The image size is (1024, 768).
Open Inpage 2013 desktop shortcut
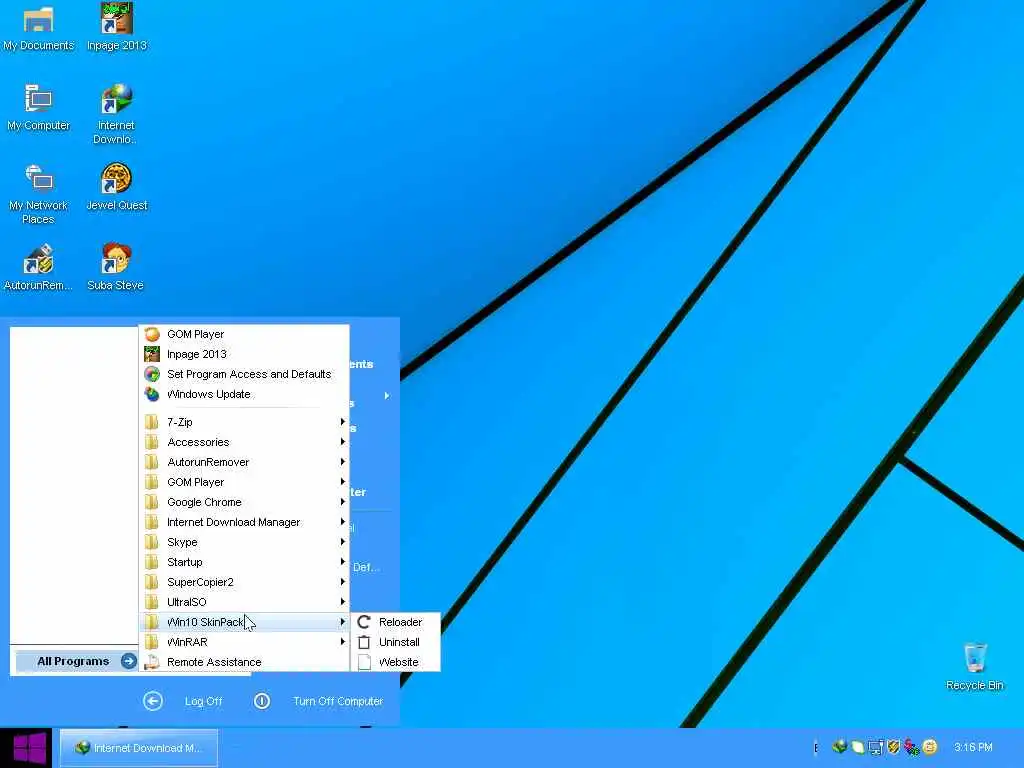(x=116, y=27)
